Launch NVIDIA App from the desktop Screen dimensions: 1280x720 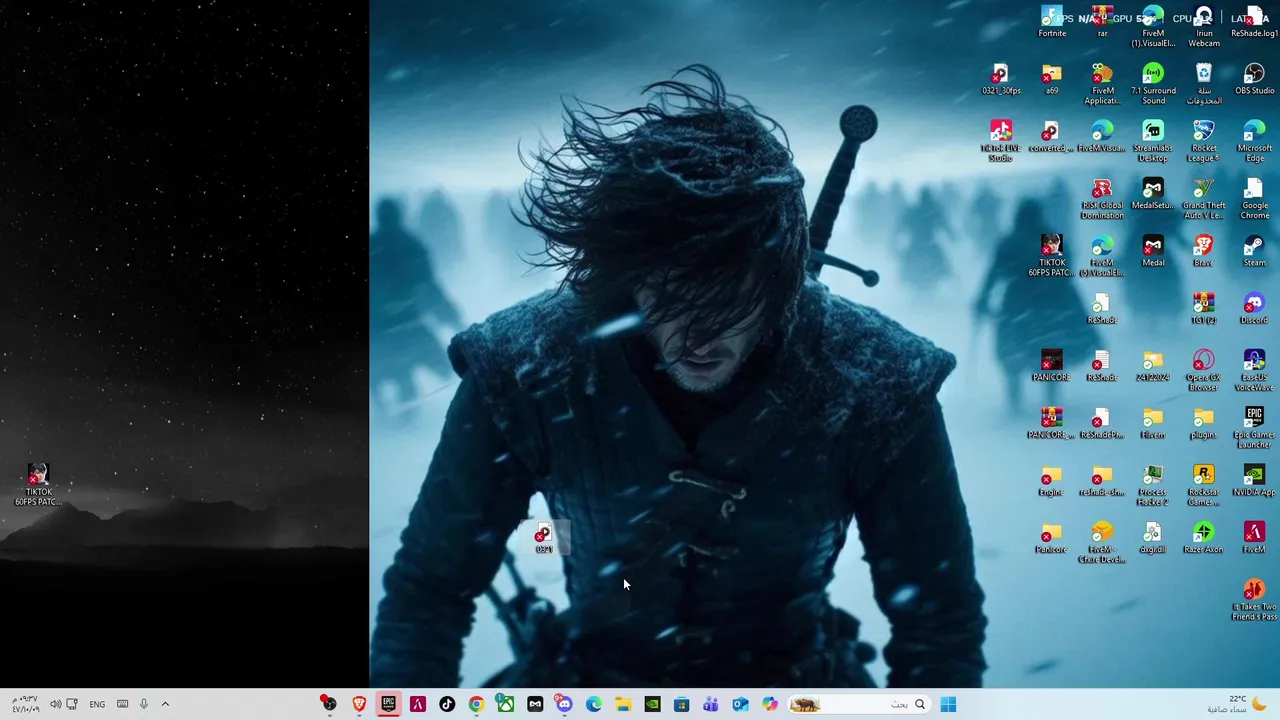(1254, 481)
